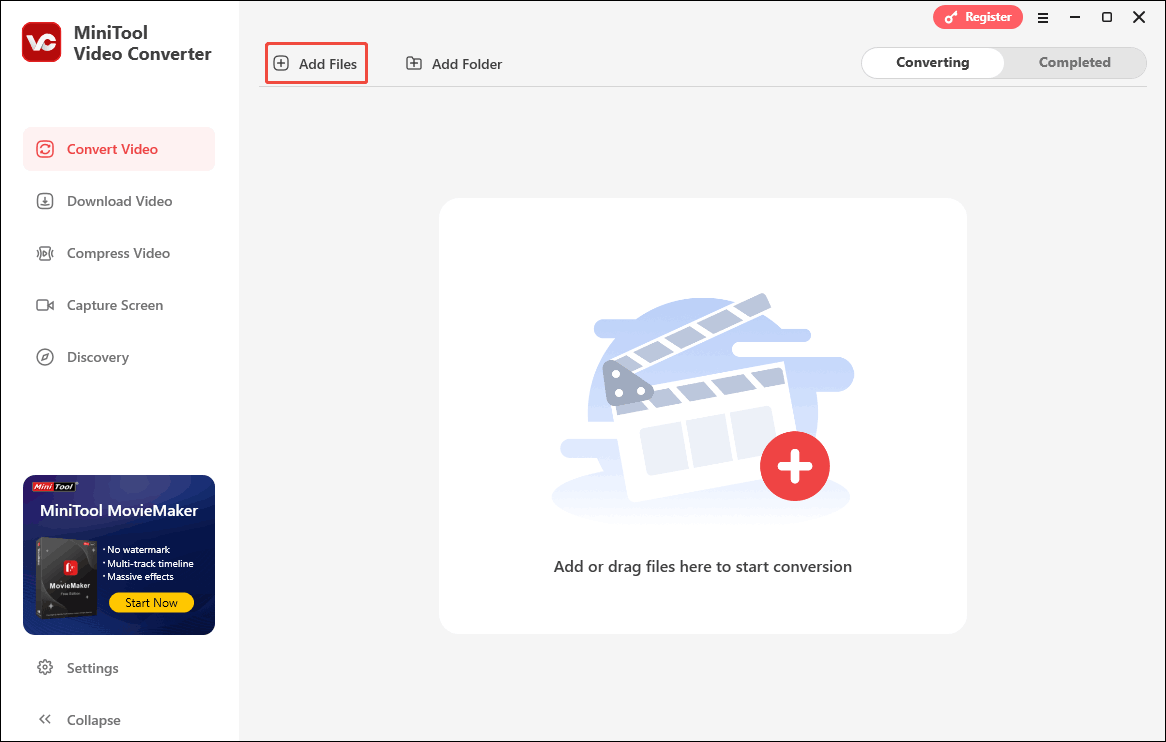Click the MiniTool Video Converter title text
The height and width of the screenshot is (742, 1166).
(x=143, y=43)
